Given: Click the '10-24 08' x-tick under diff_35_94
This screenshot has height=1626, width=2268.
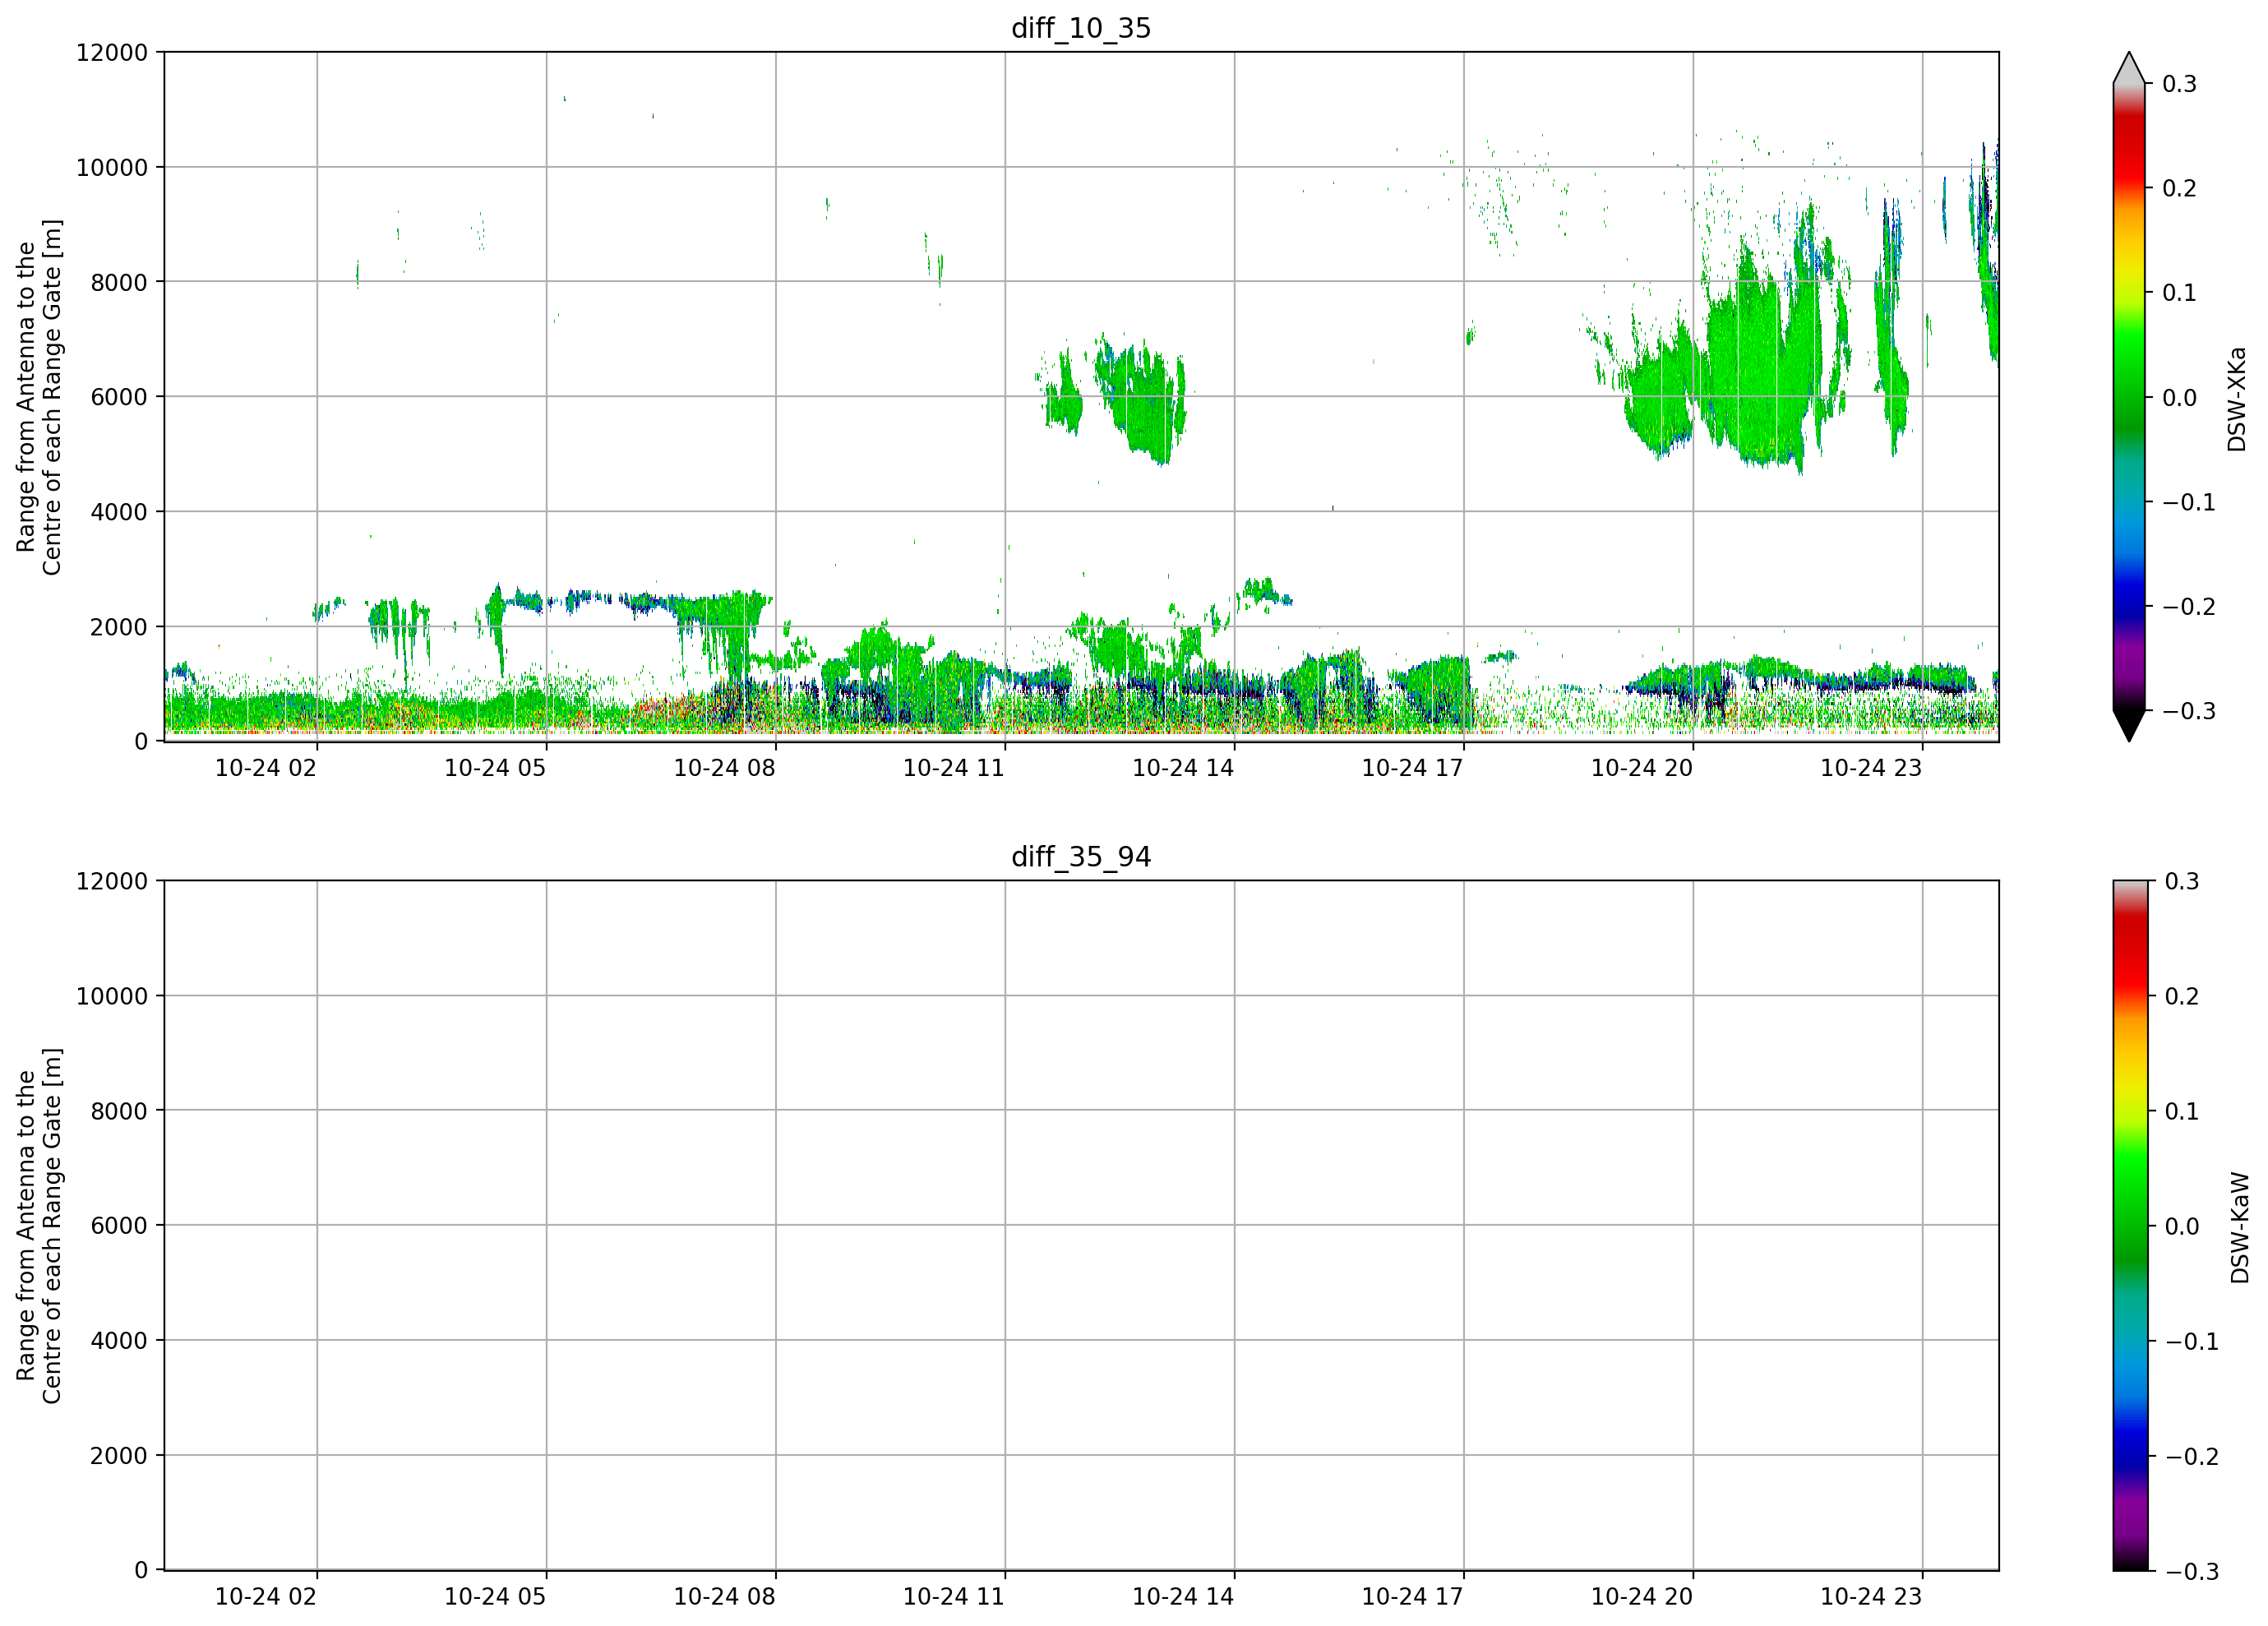Looking at the screenshot, I should [724, 1597].
